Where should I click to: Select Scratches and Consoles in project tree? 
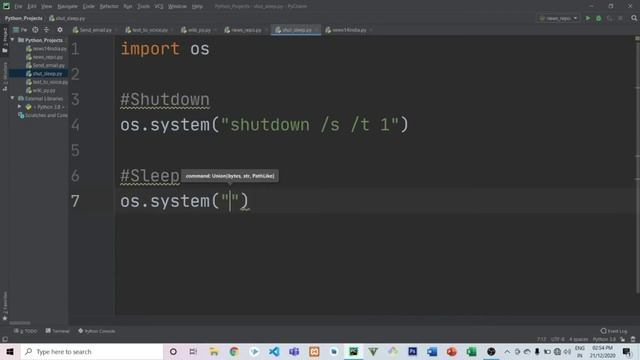click(43, 116)
